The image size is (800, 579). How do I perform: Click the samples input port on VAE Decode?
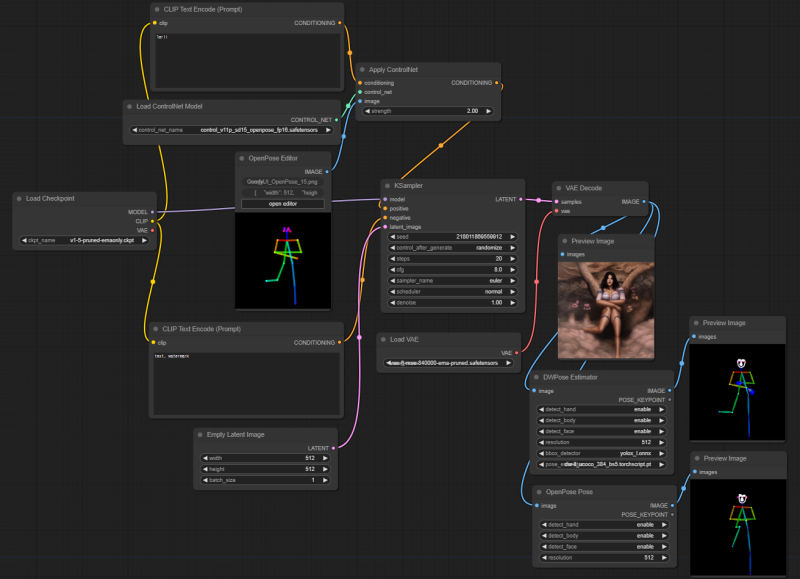[x=556, y=202]
